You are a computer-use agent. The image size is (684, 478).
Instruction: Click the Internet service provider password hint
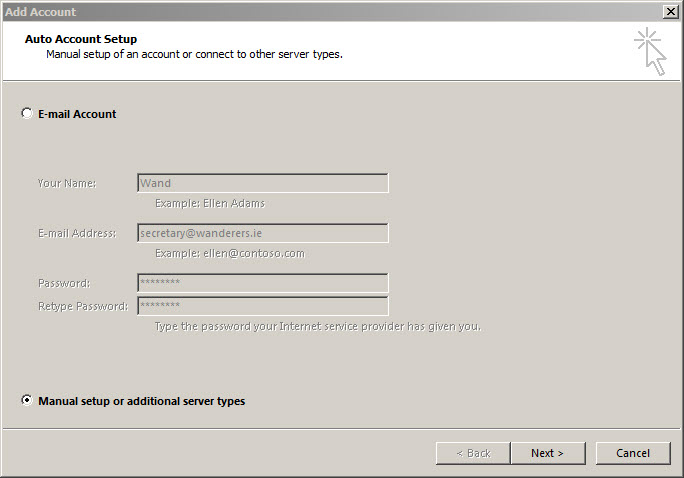318,327
